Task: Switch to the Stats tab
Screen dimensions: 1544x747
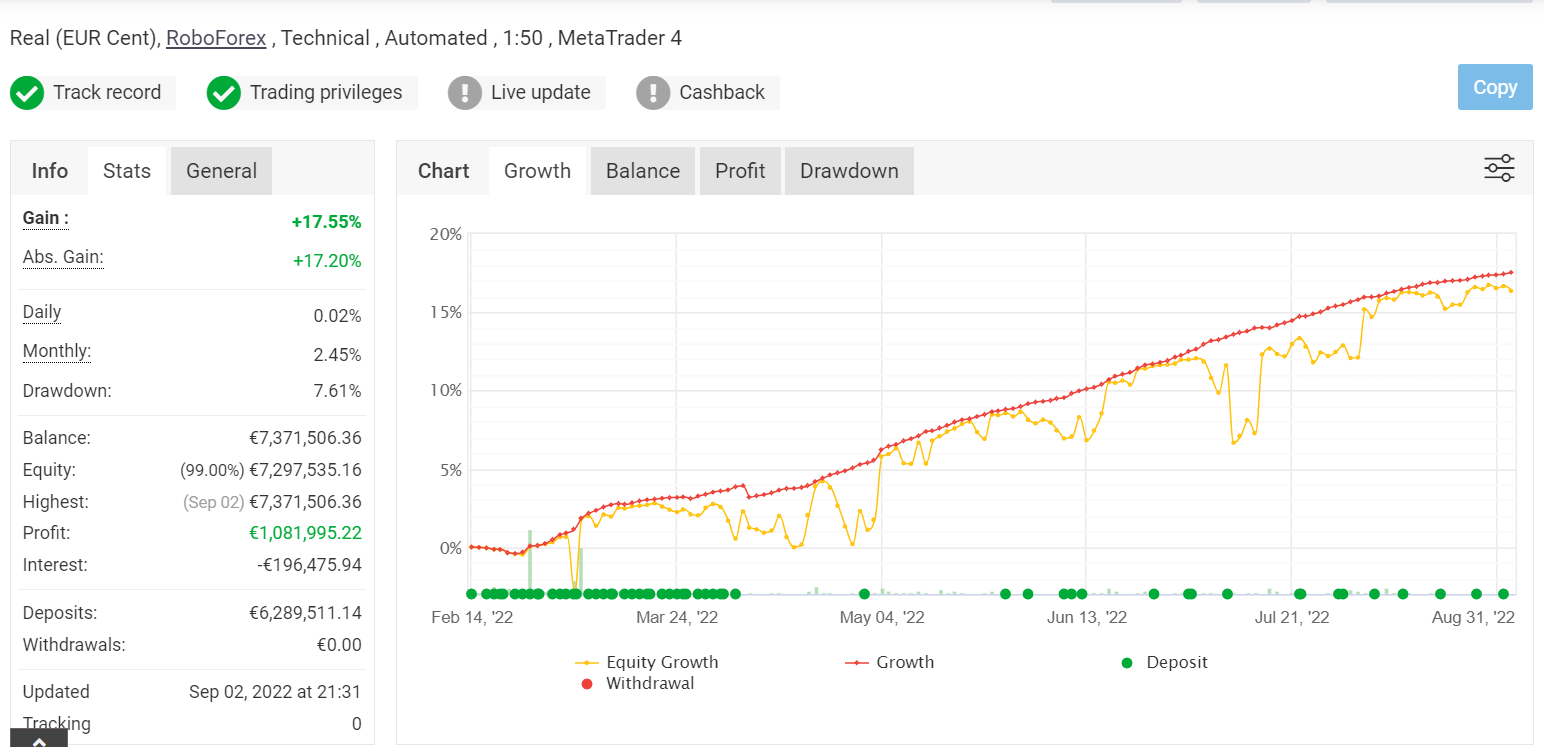Action: (127, 171)
